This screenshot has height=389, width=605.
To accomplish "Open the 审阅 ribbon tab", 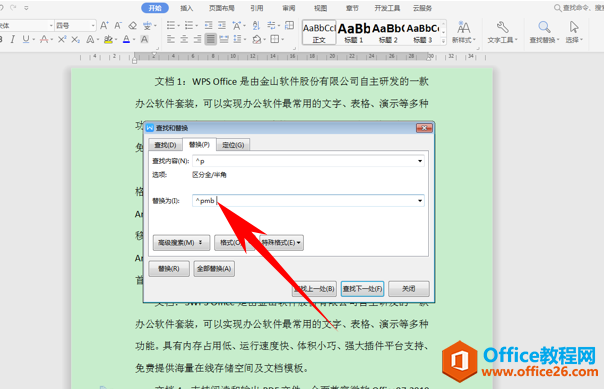I will tap(289, 8).
